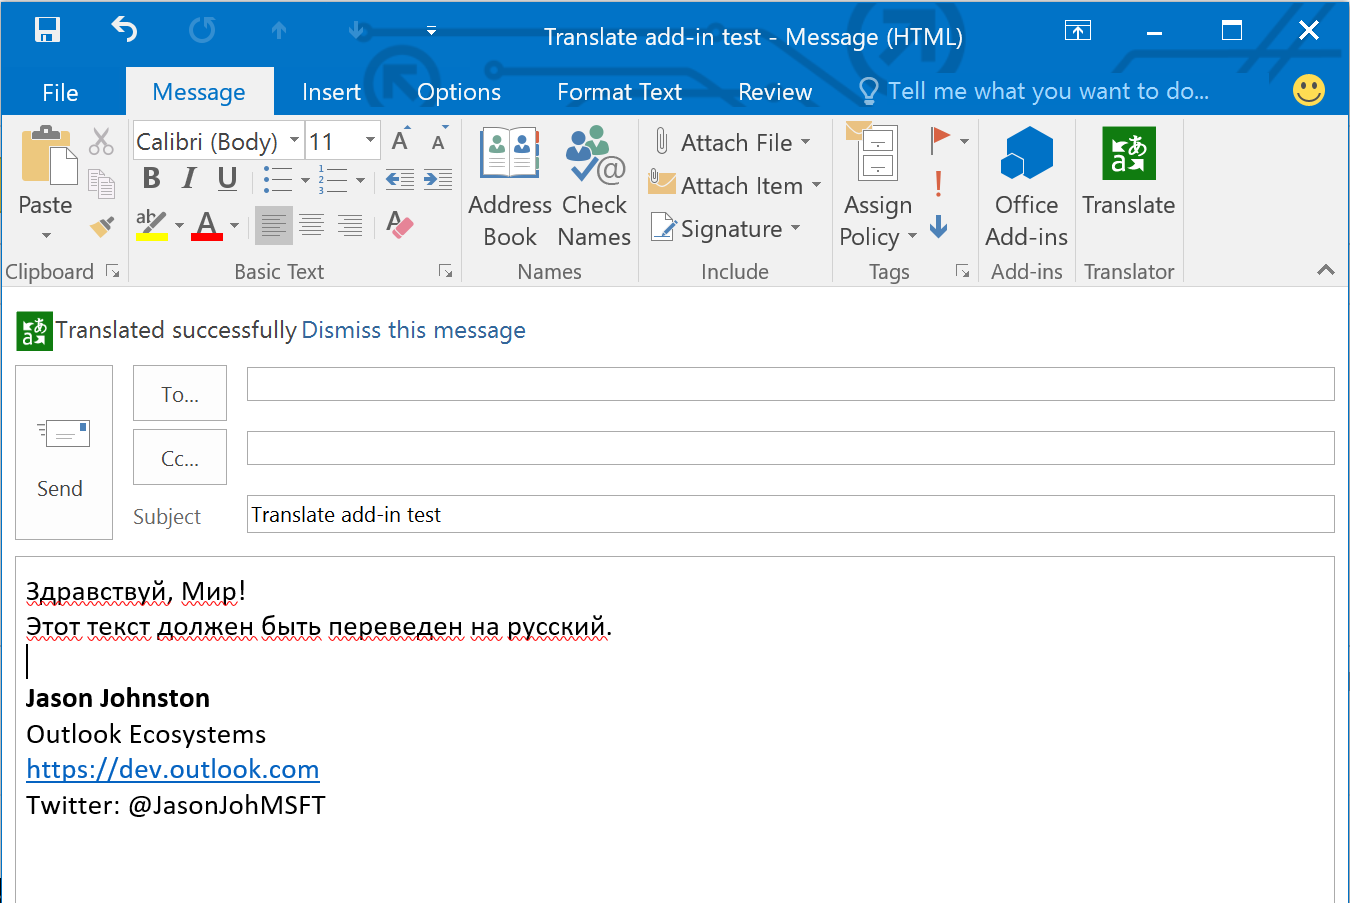This screenshot has width=1350, height=903.
Task: Toggle bulleted list
Action: click(278, 180)
